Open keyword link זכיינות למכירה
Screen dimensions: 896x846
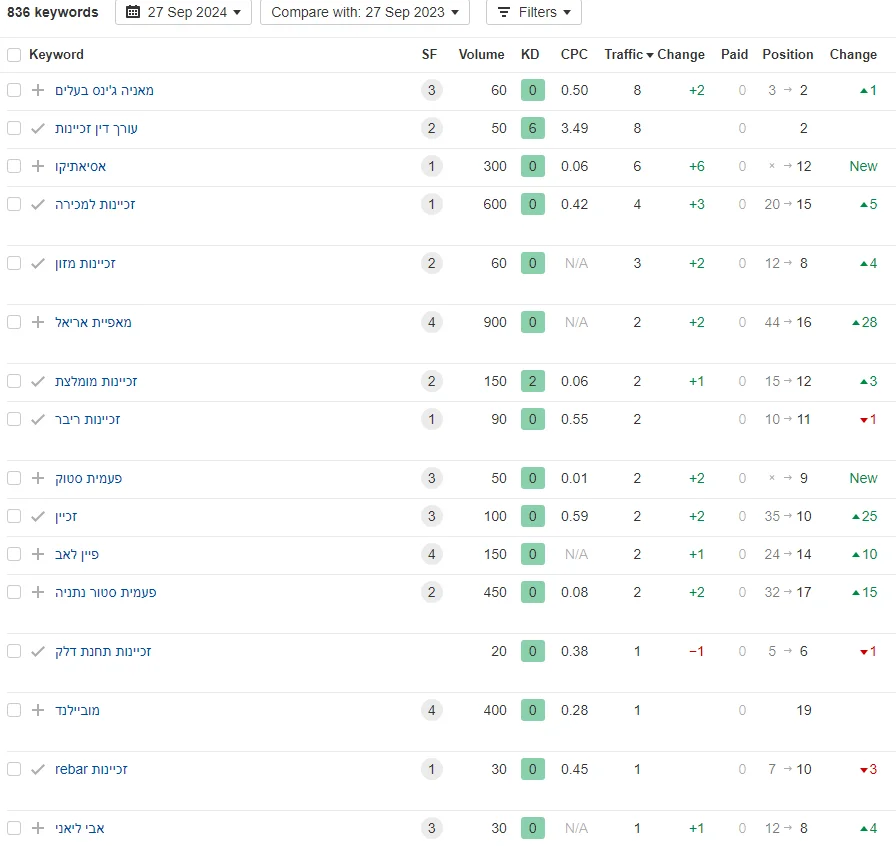95,205
